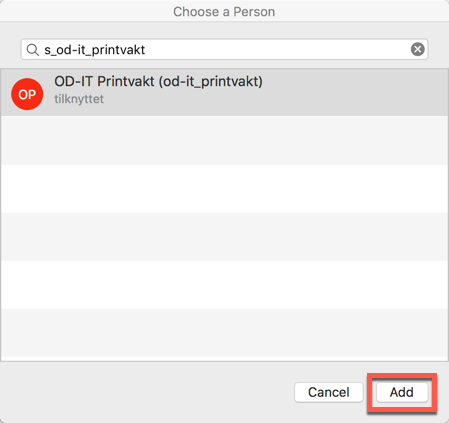Click the tilknyttet subtitle under the result

pyautogui.click(x=79, y=99)
